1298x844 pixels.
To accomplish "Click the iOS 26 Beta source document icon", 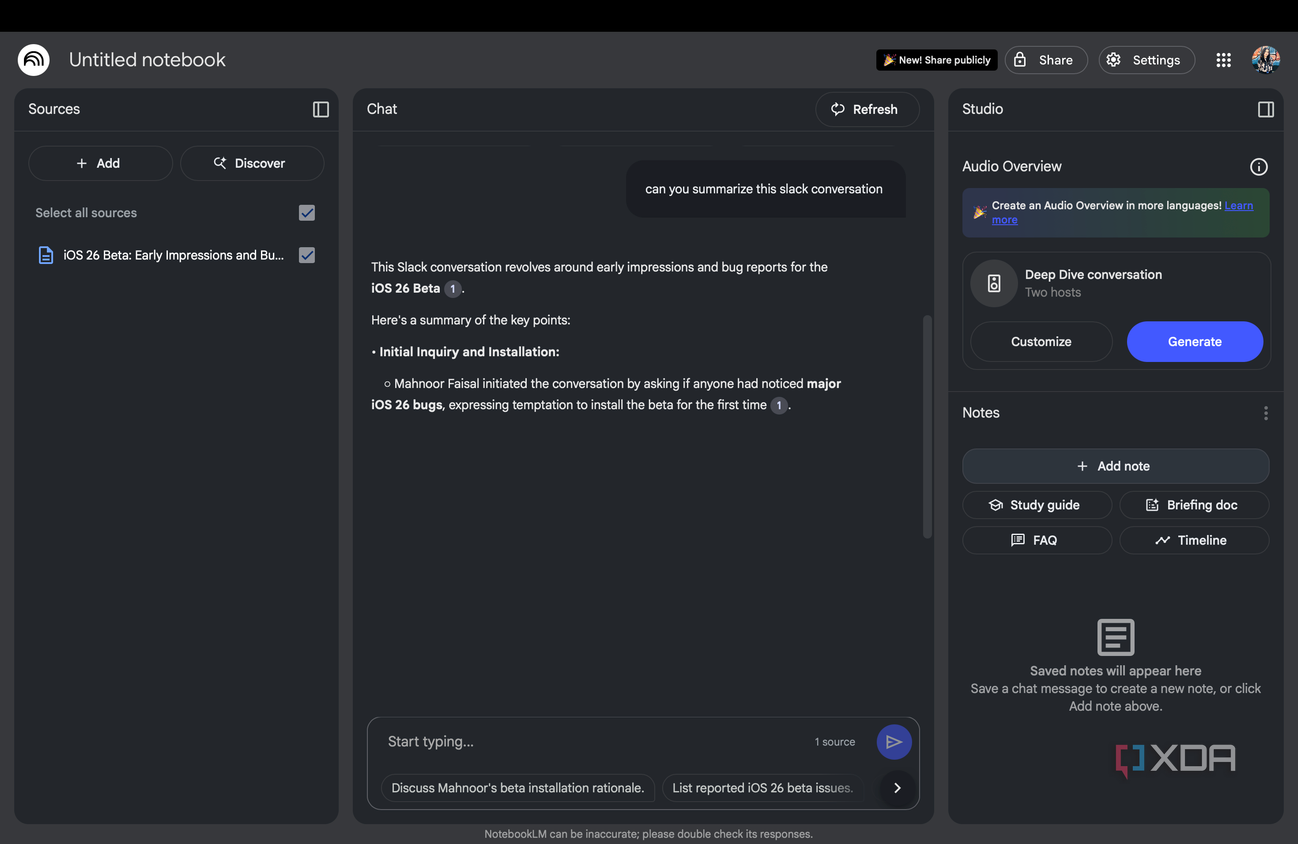I will tap(46, 255).
